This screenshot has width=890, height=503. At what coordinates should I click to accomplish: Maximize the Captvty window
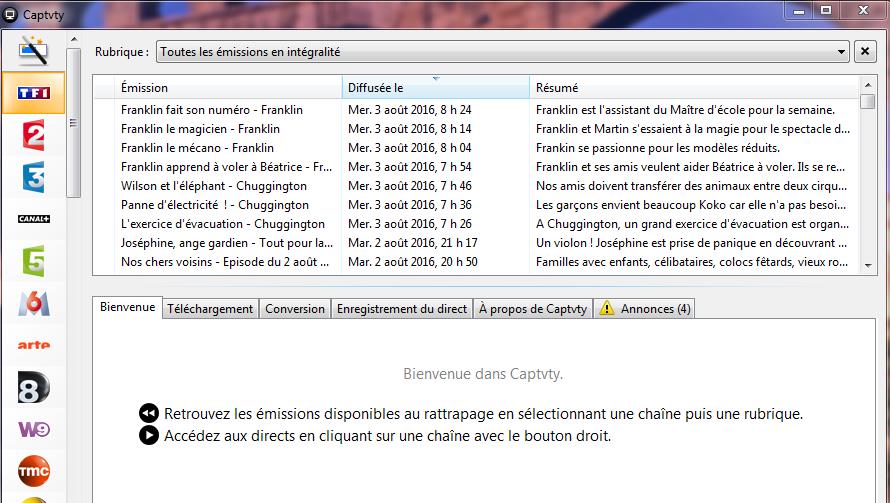click(826, 11)
